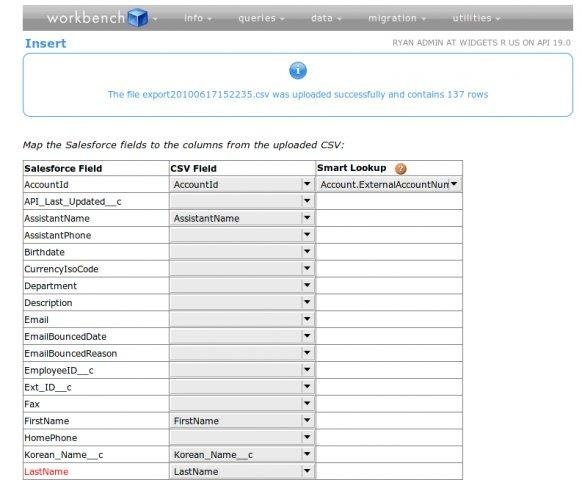Open the CSV Field dropdown for FirstName
Image resolution: width=582 pixels, height=480 pixels.
[242, 421]
